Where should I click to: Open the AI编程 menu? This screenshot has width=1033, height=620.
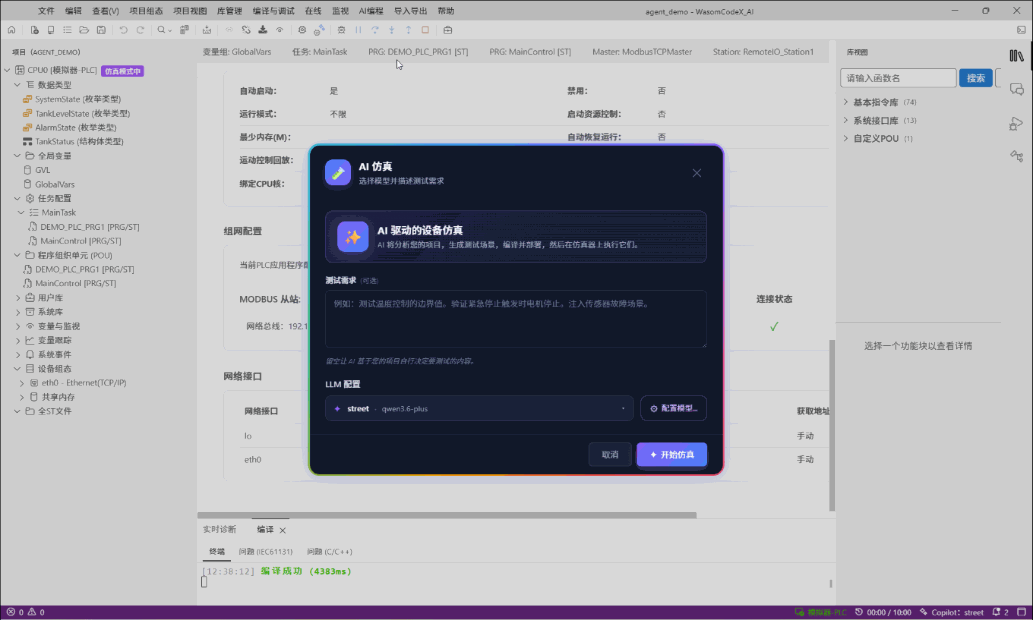tap(371, 11)
